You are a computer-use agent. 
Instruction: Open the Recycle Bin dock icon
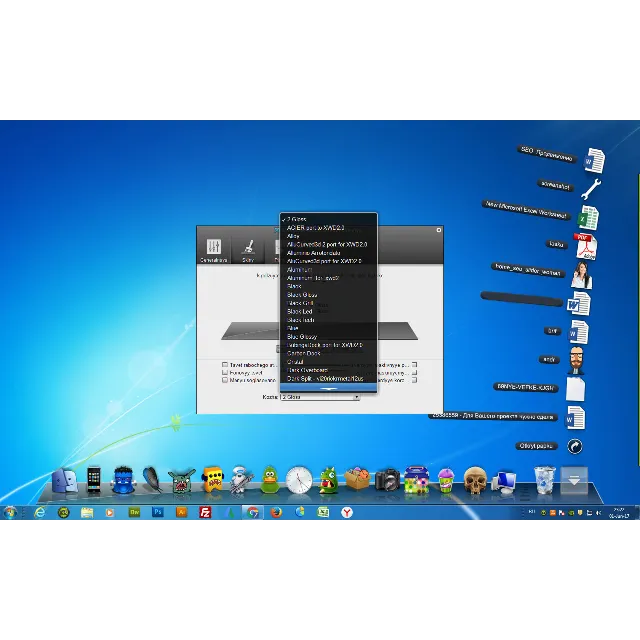[x=545, y=480]
